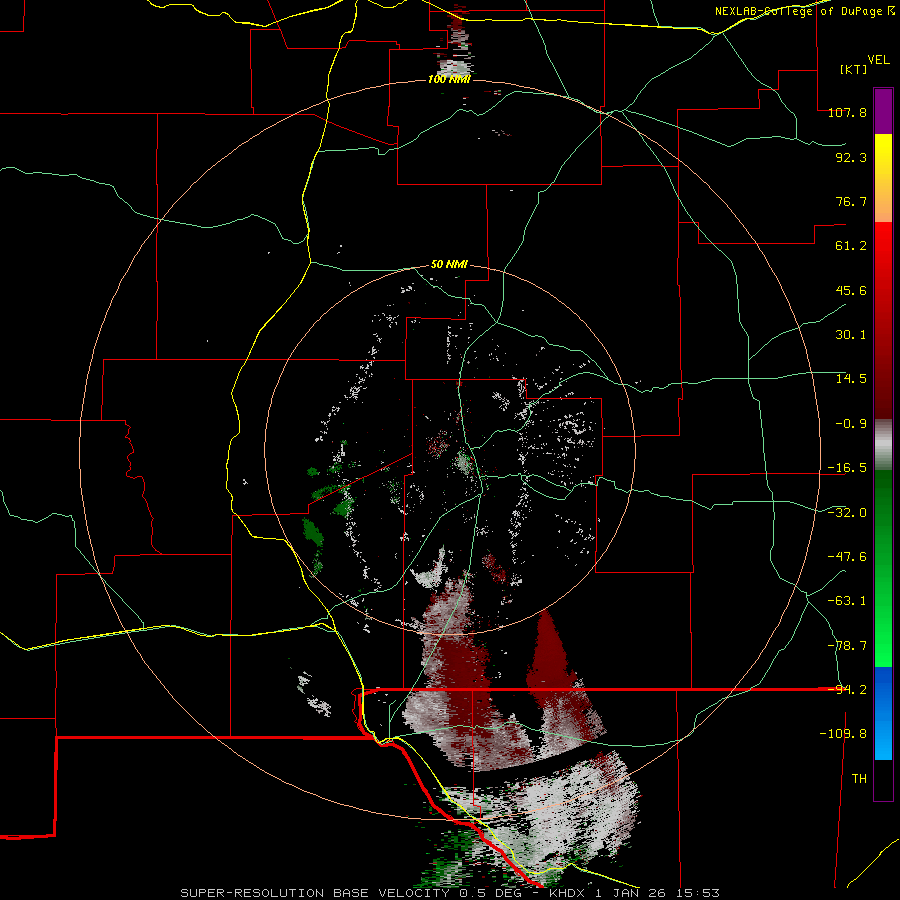
Task: Click the 30.1 velocity scale value
Action: click(851, 335)
